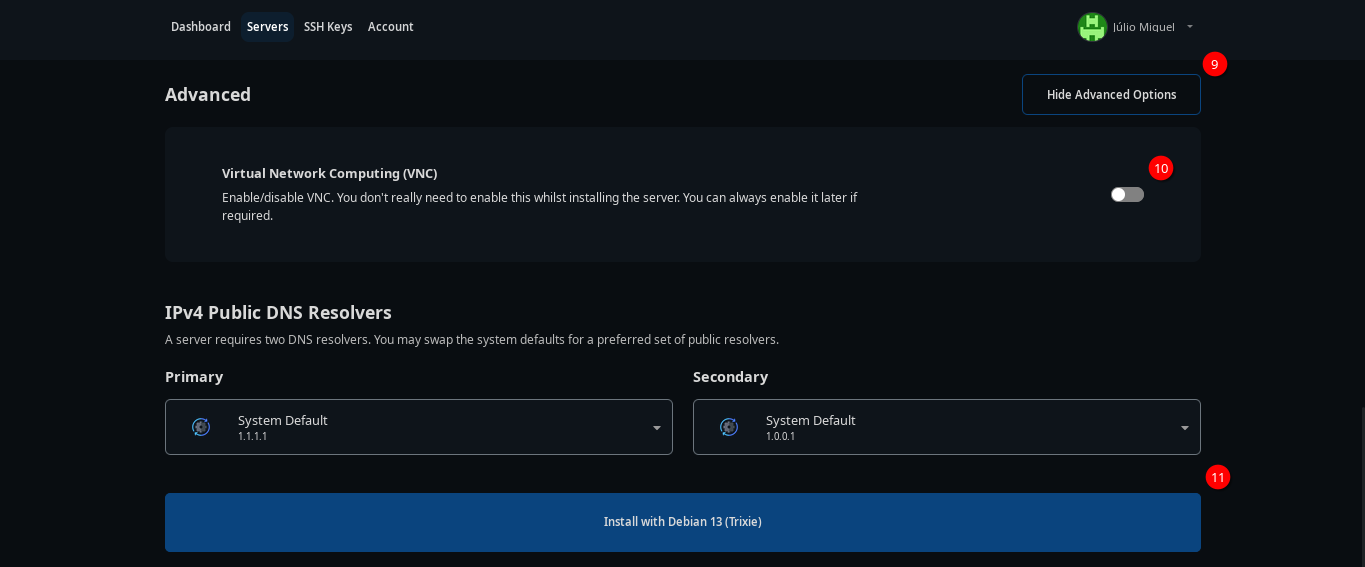Navigate to SSH Keys

[x=328, y=27]
